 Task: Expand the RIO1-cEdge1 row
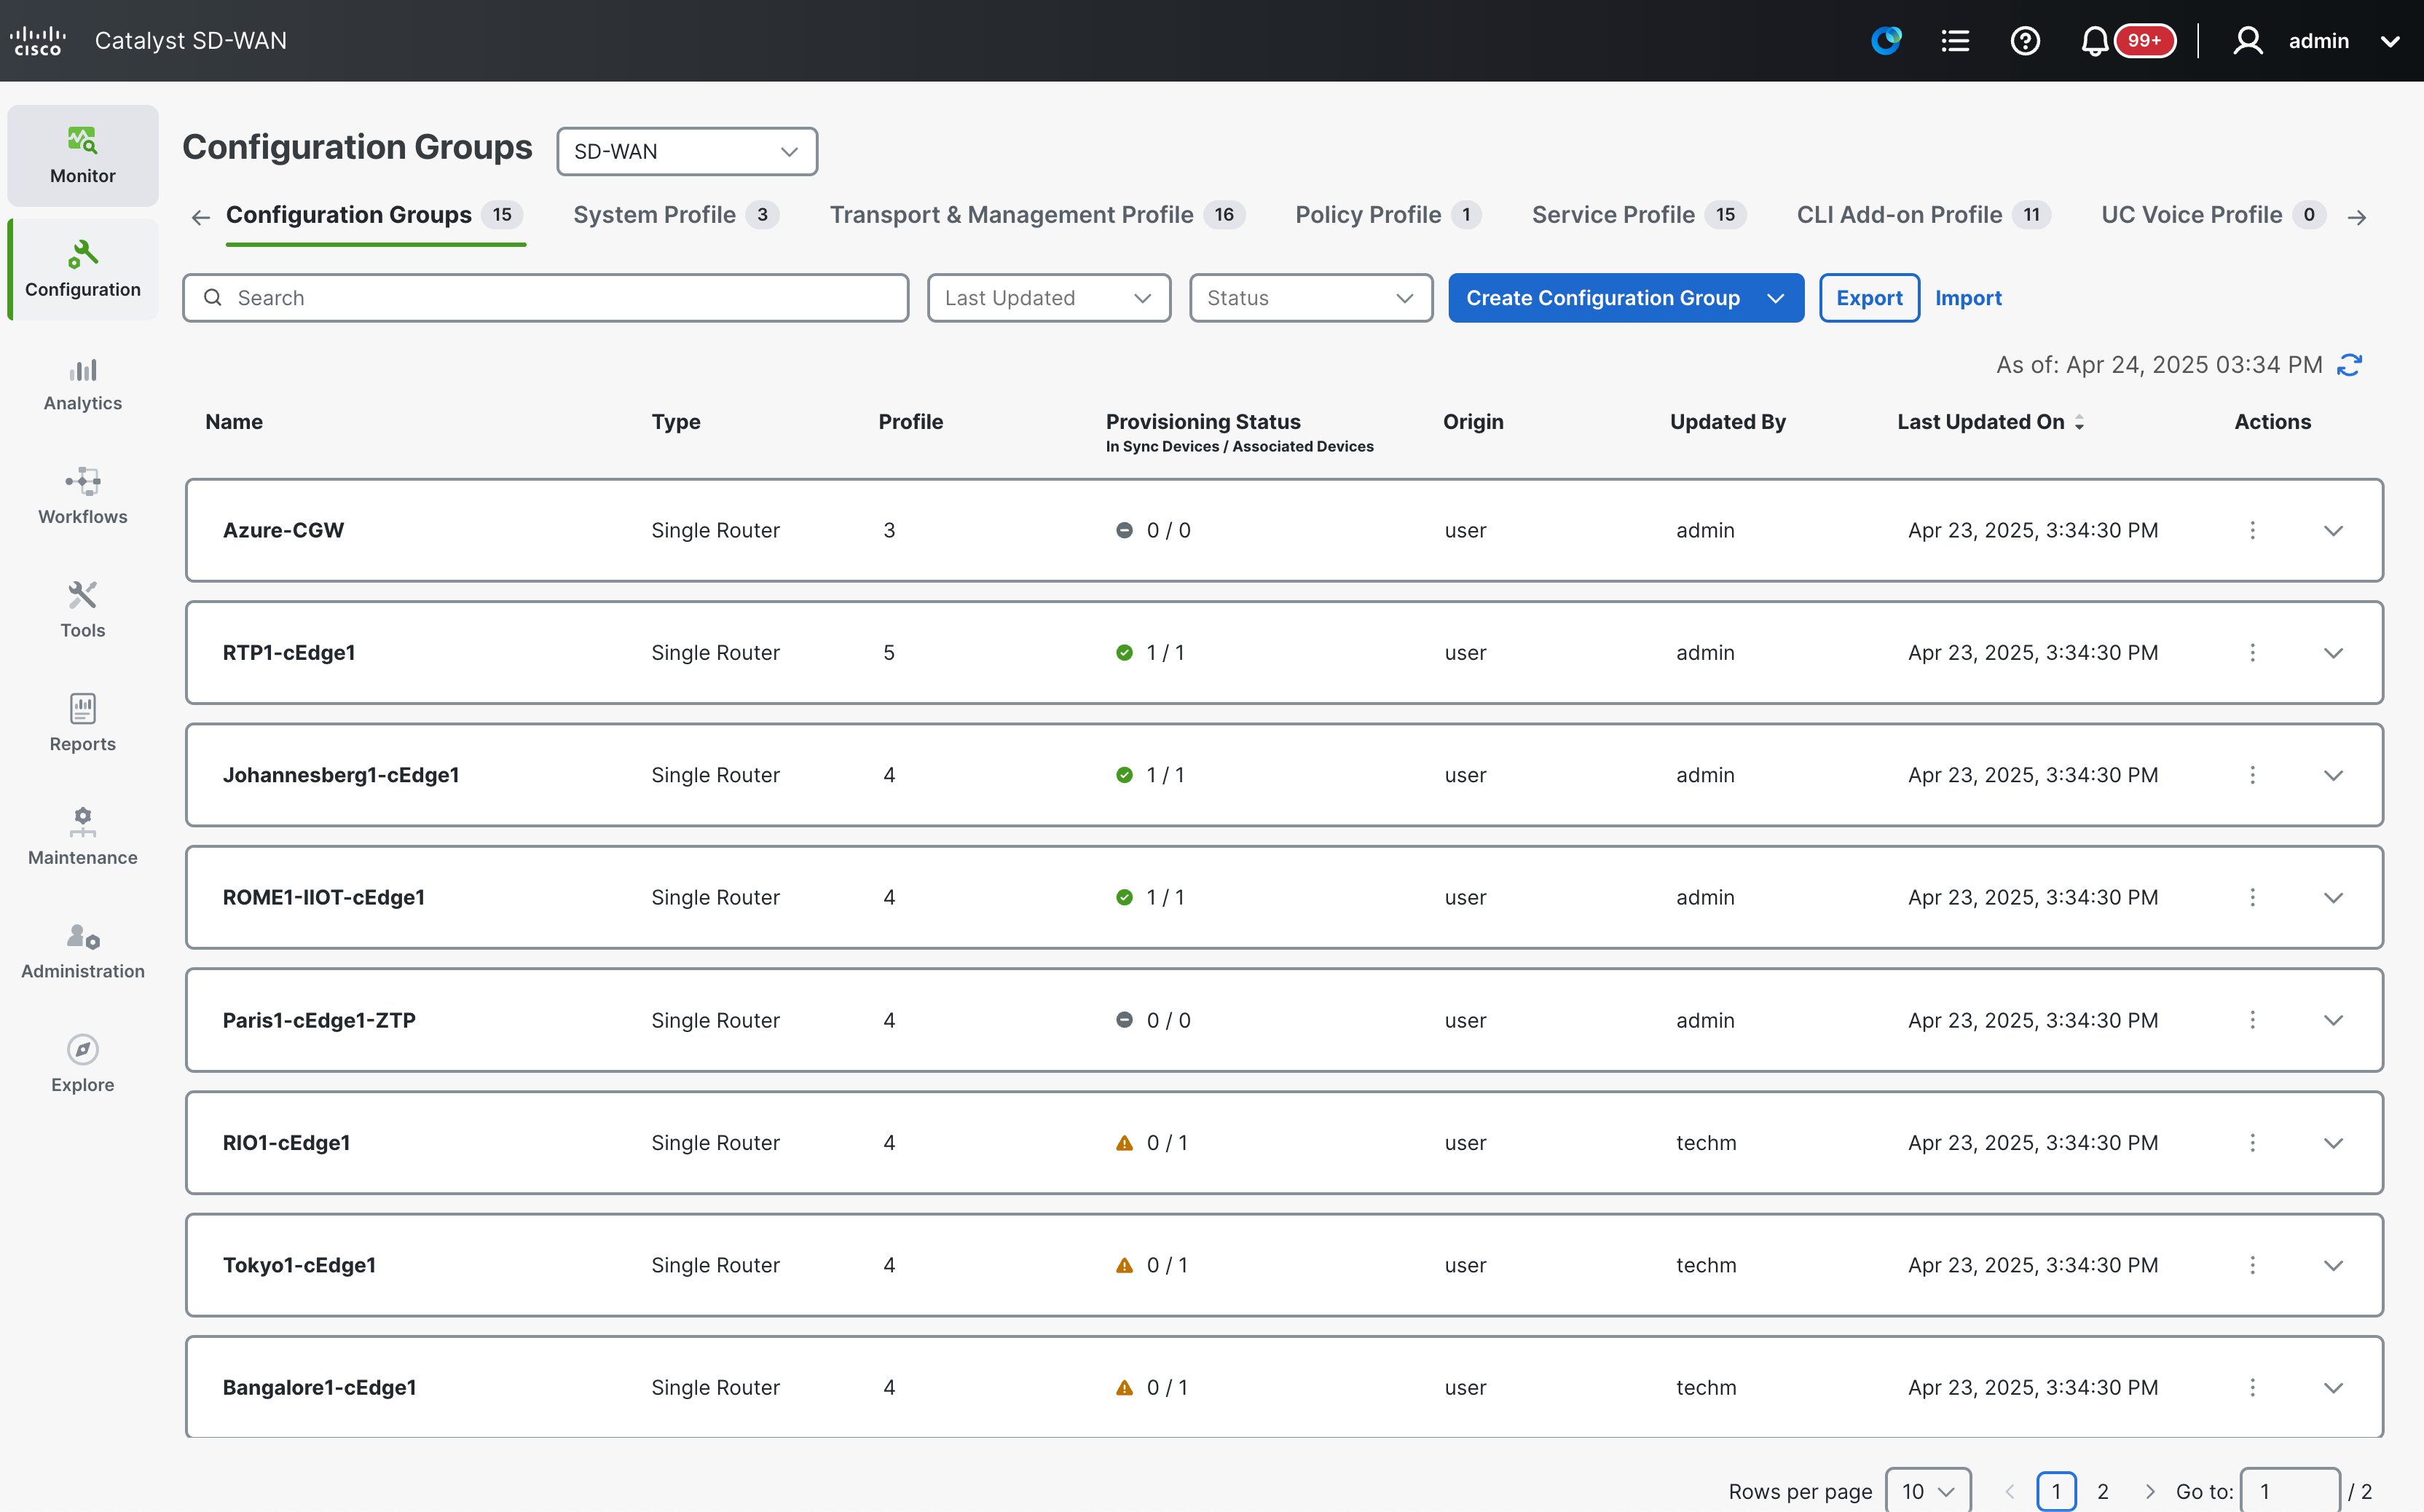pos(2333,1144)
